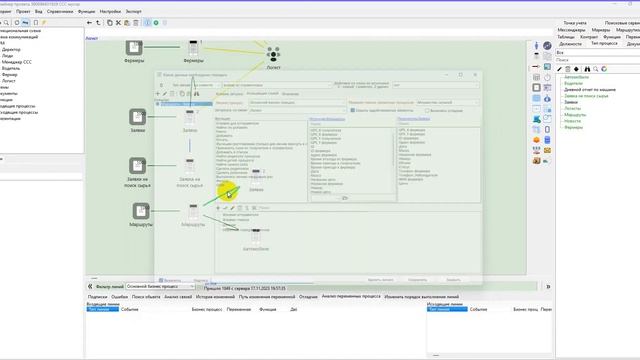Open the История изменений tab
640x360 pixels.
215,297
